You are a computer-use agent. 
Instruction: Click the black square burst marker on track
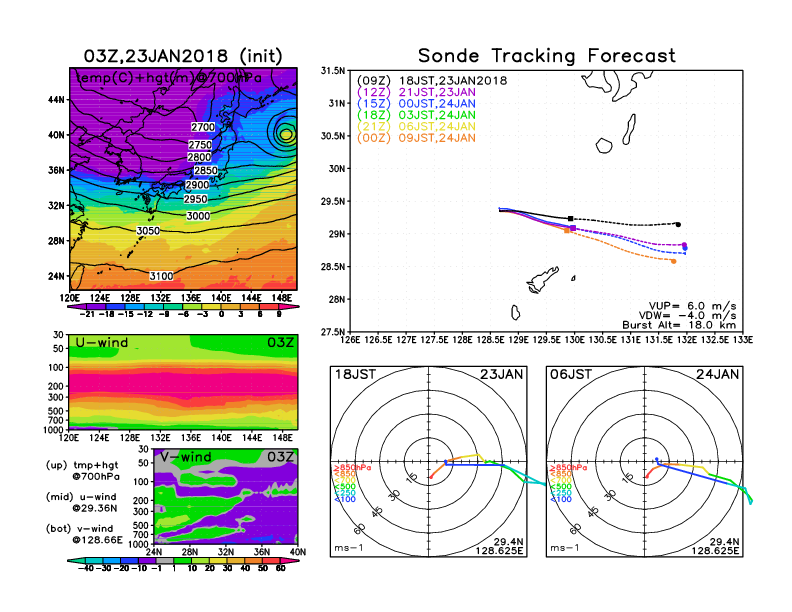[x=571, y=219]
